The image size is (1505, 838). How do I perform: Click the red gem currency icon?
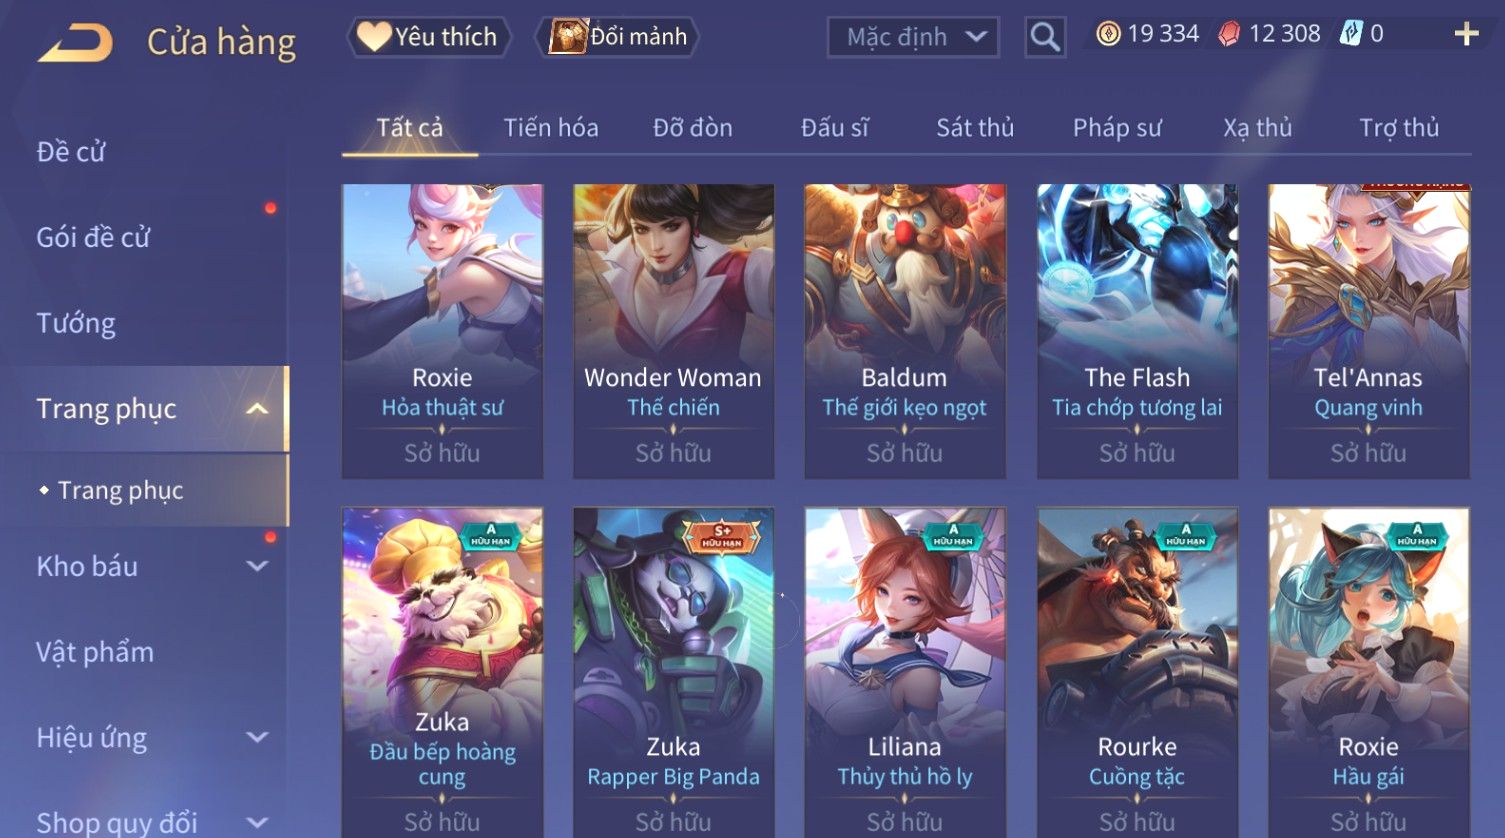[x=1229, y=34]
